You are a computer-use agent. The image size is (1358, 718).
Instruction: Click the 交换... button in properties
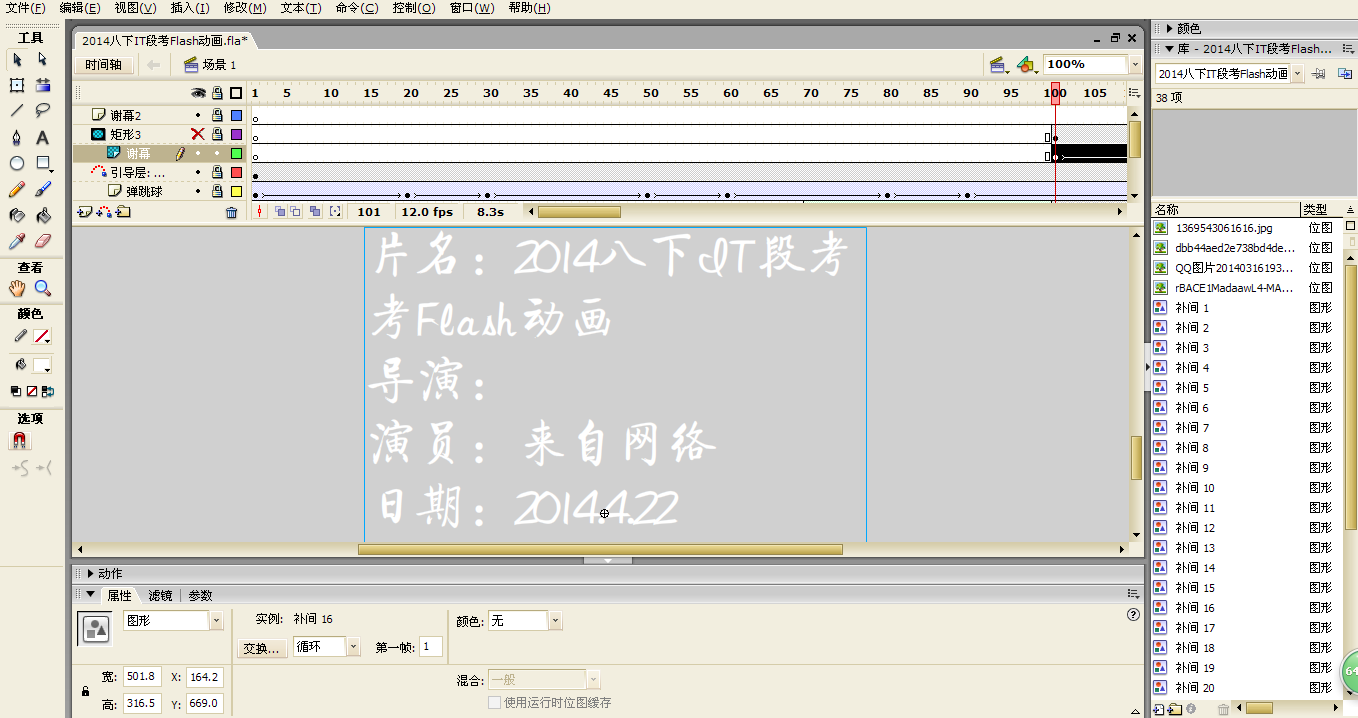click(x=263, y=646)
